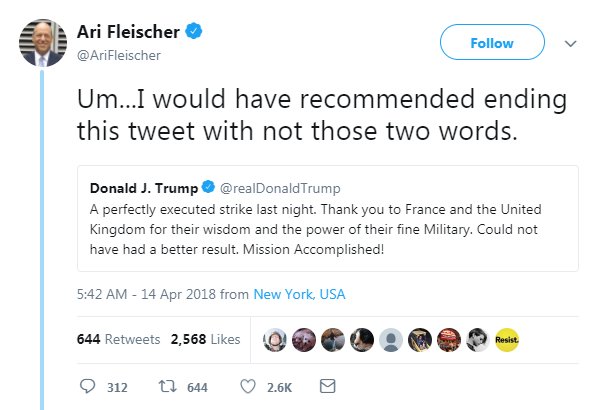The width and height of the screenshot is (600, 410).
Task: Click Donald J. Trump's verified checkmark
Action: pyautogui.click(x=209, y=188)
